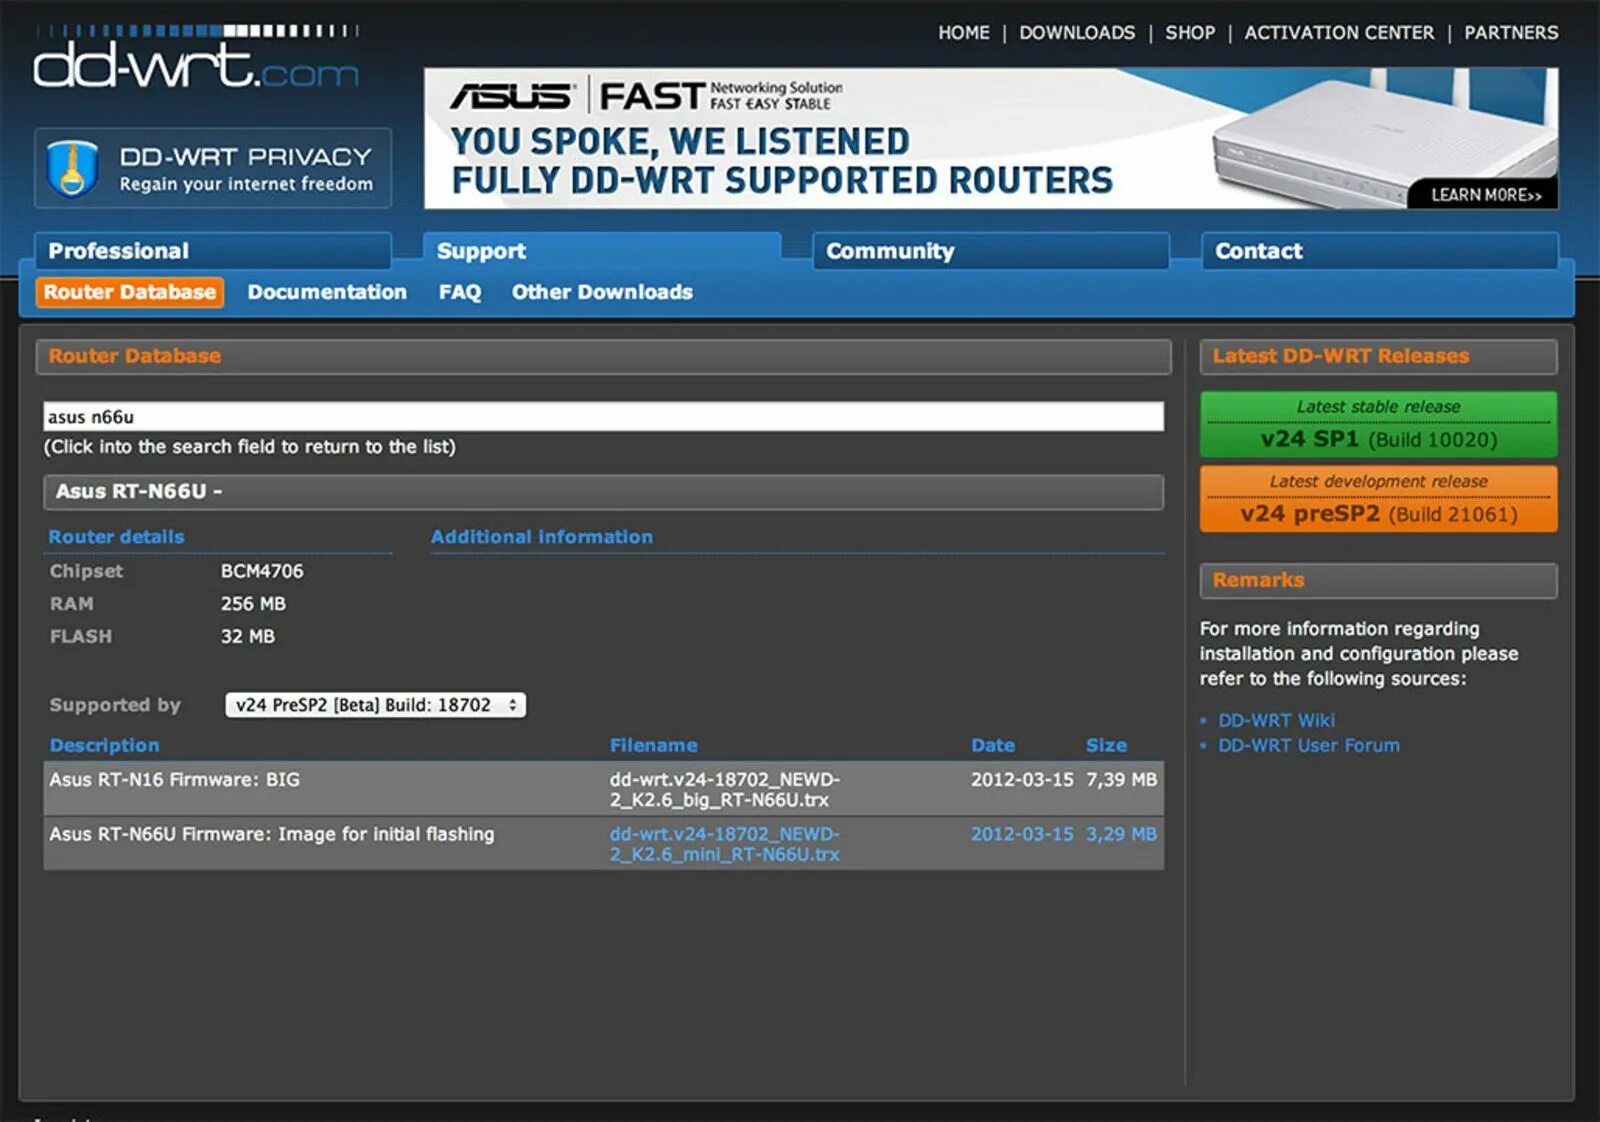Click the router search field containing asus n66u
1600x1122 pixels.
[x=603, y=417]
